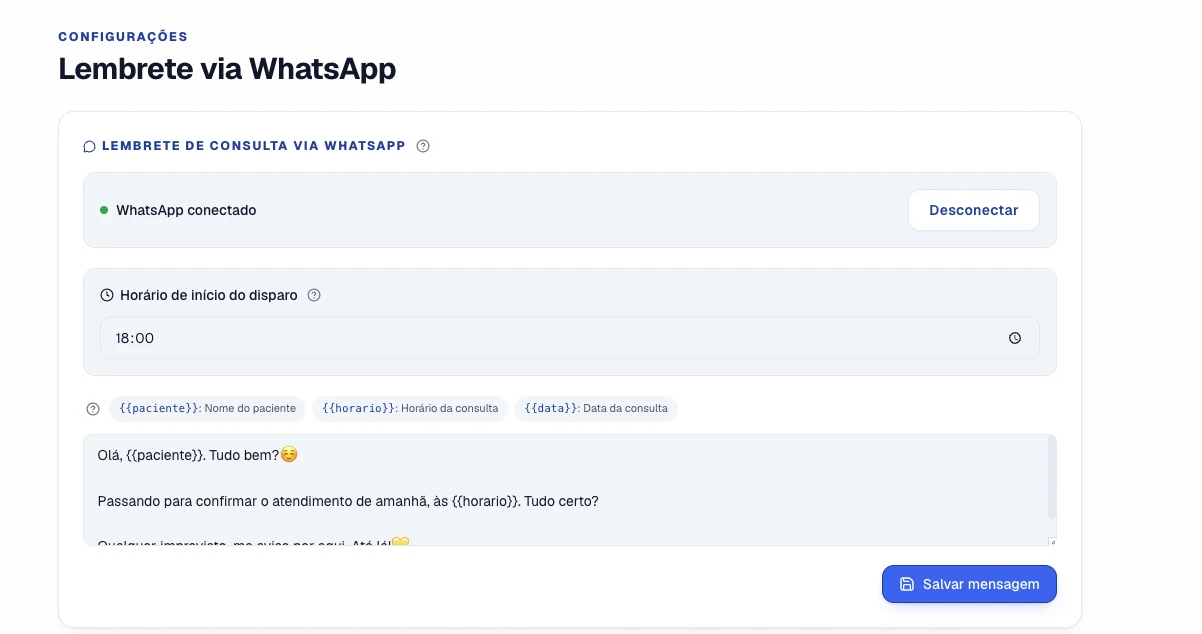Click the message textarea scrollbar
This screenshot has height=634, width=1202.
1051,477
